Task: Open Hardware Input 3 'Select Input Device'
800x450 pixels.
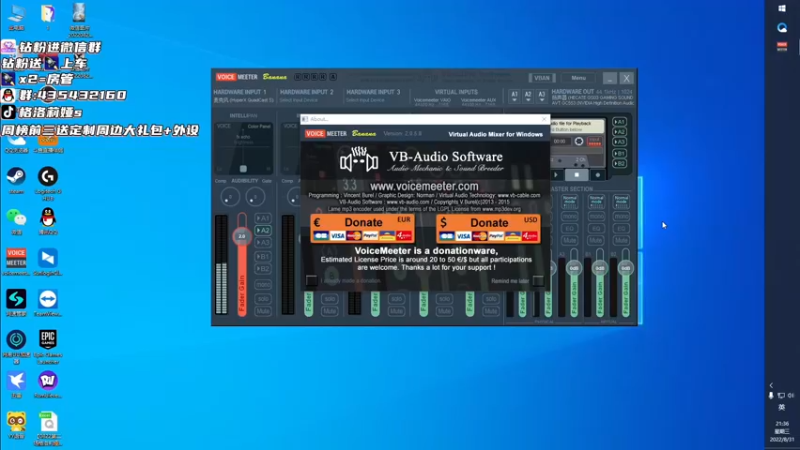Action: (365, 101)
